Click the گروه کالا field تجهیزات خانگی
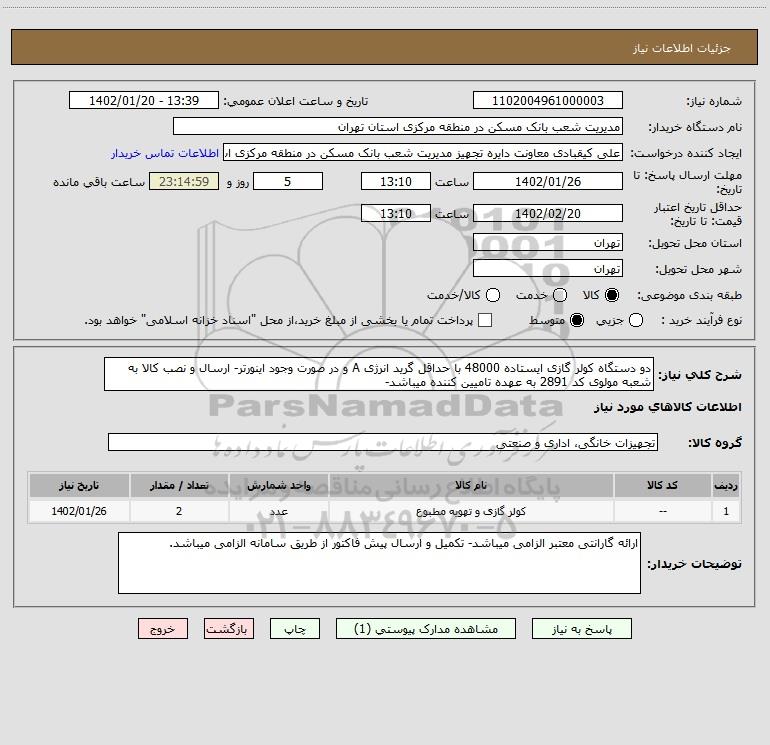This screenshot has height=745, width=770. (x=383, y=442)
